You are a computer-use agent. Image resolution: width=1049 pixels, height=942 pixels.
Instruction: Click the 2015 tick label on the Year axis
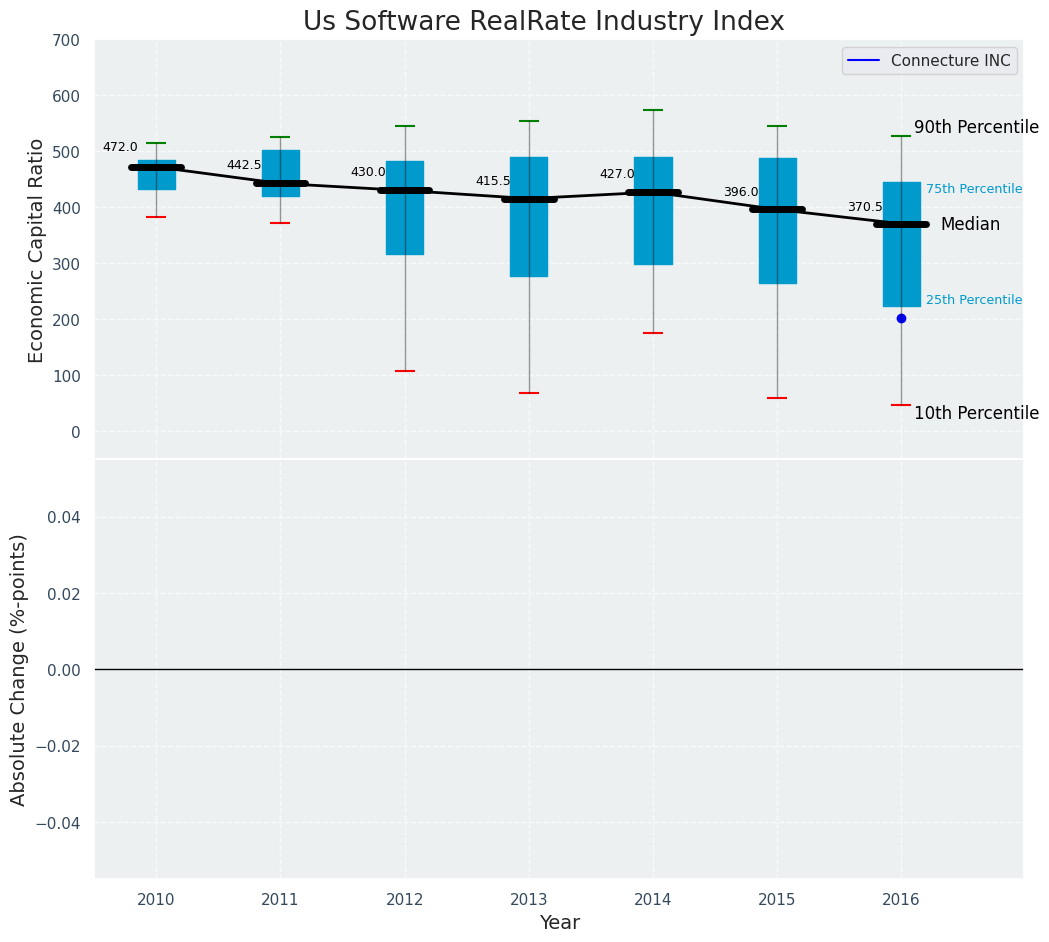(x=777, y=900)
